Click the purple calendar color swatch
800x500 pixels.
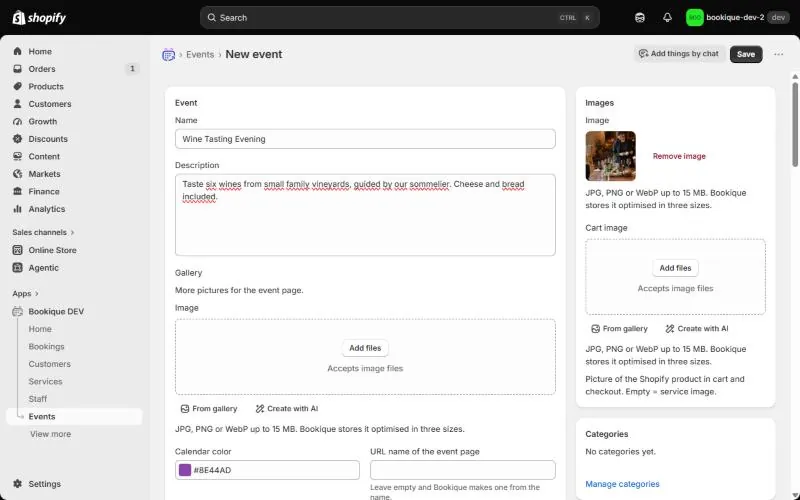[185, 470]
